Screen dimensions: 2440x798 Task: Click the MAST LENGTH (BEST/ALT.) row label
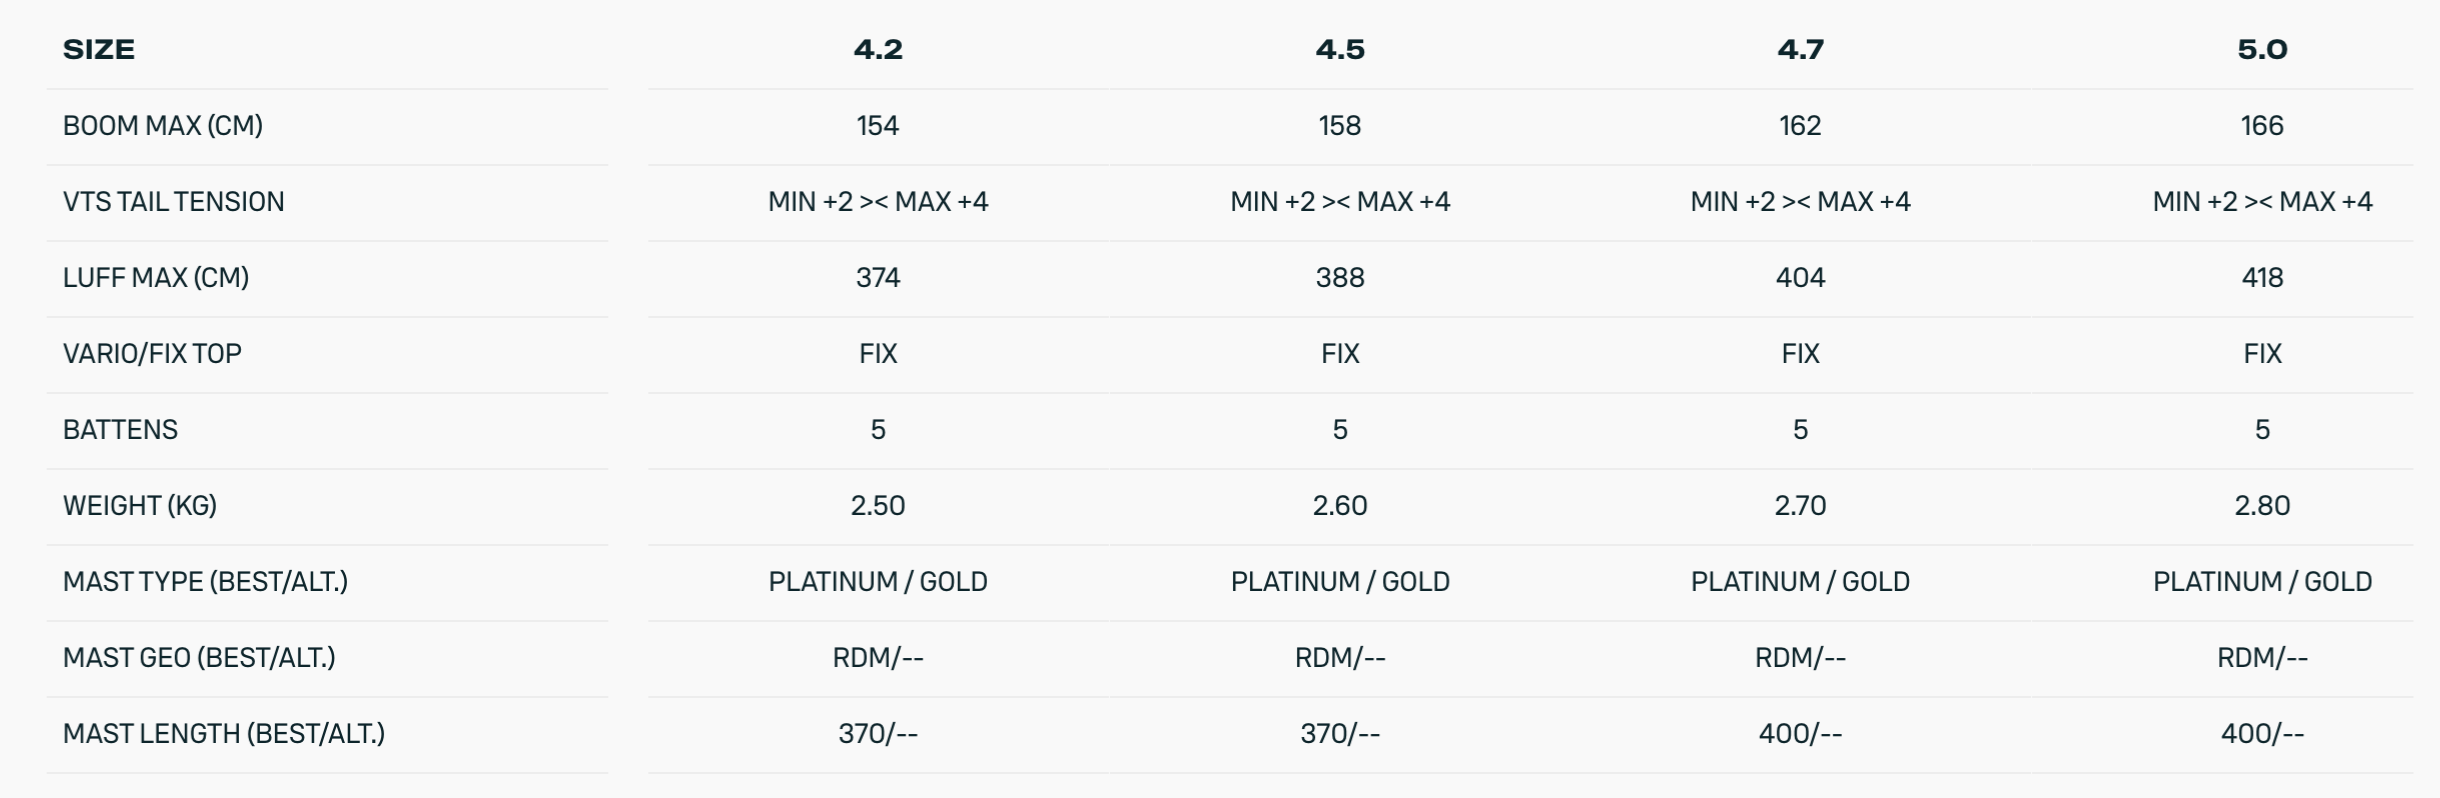224,734
